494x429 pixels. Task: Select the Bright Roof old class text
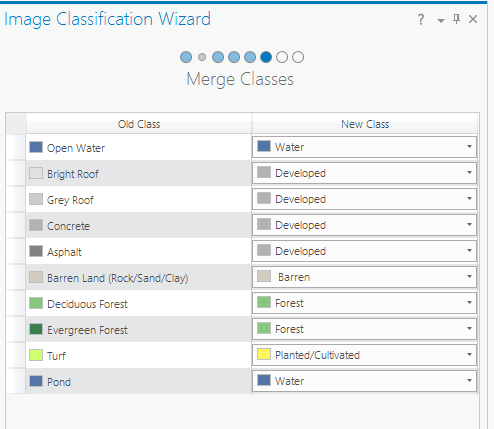73,174
